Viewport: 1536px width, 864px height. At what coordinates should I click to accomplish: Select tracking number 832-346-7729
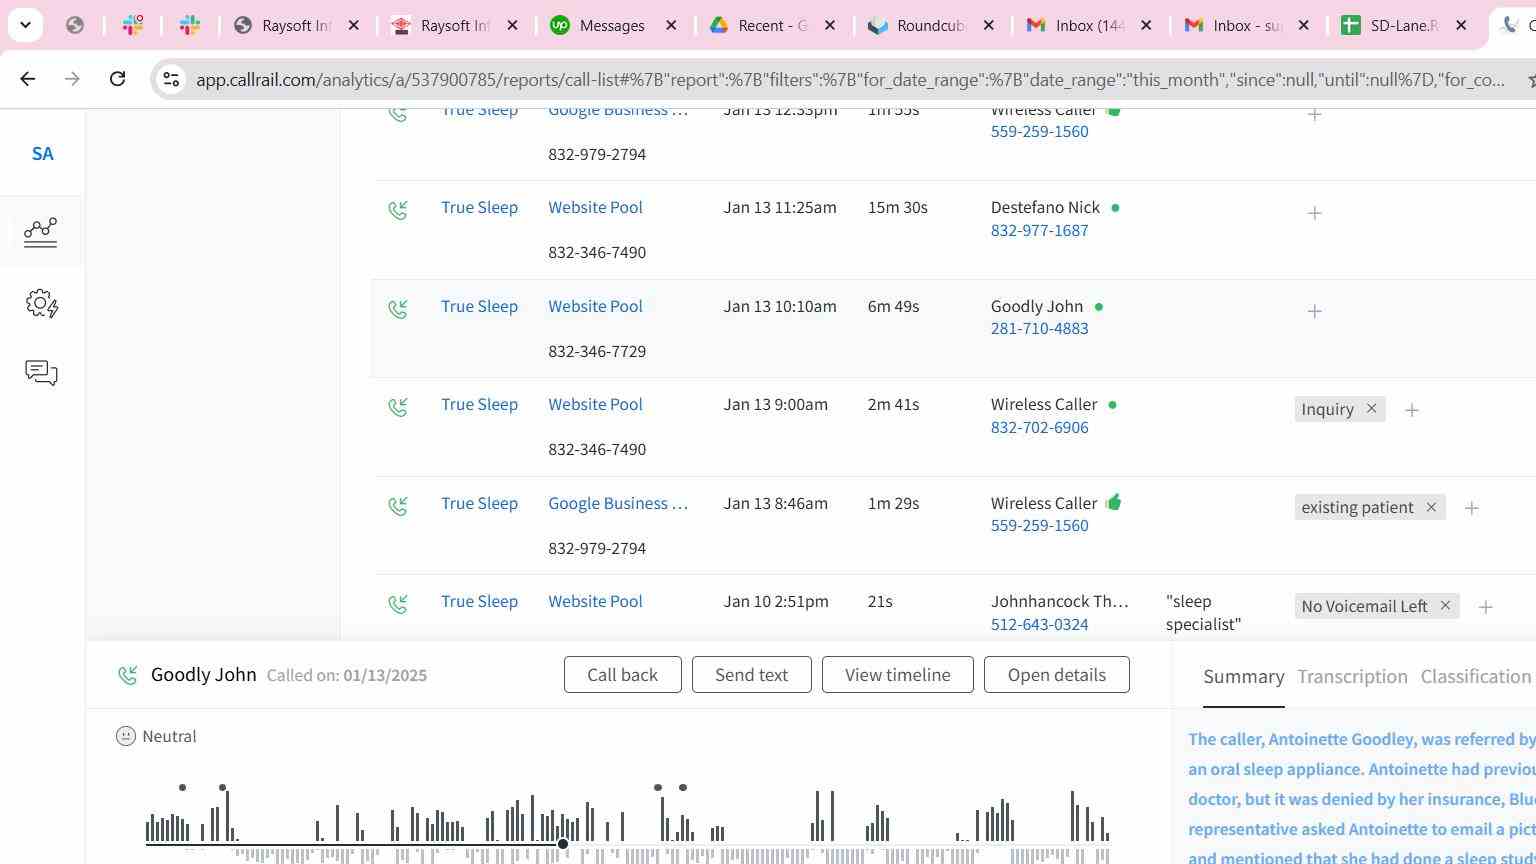pos(597,351)
